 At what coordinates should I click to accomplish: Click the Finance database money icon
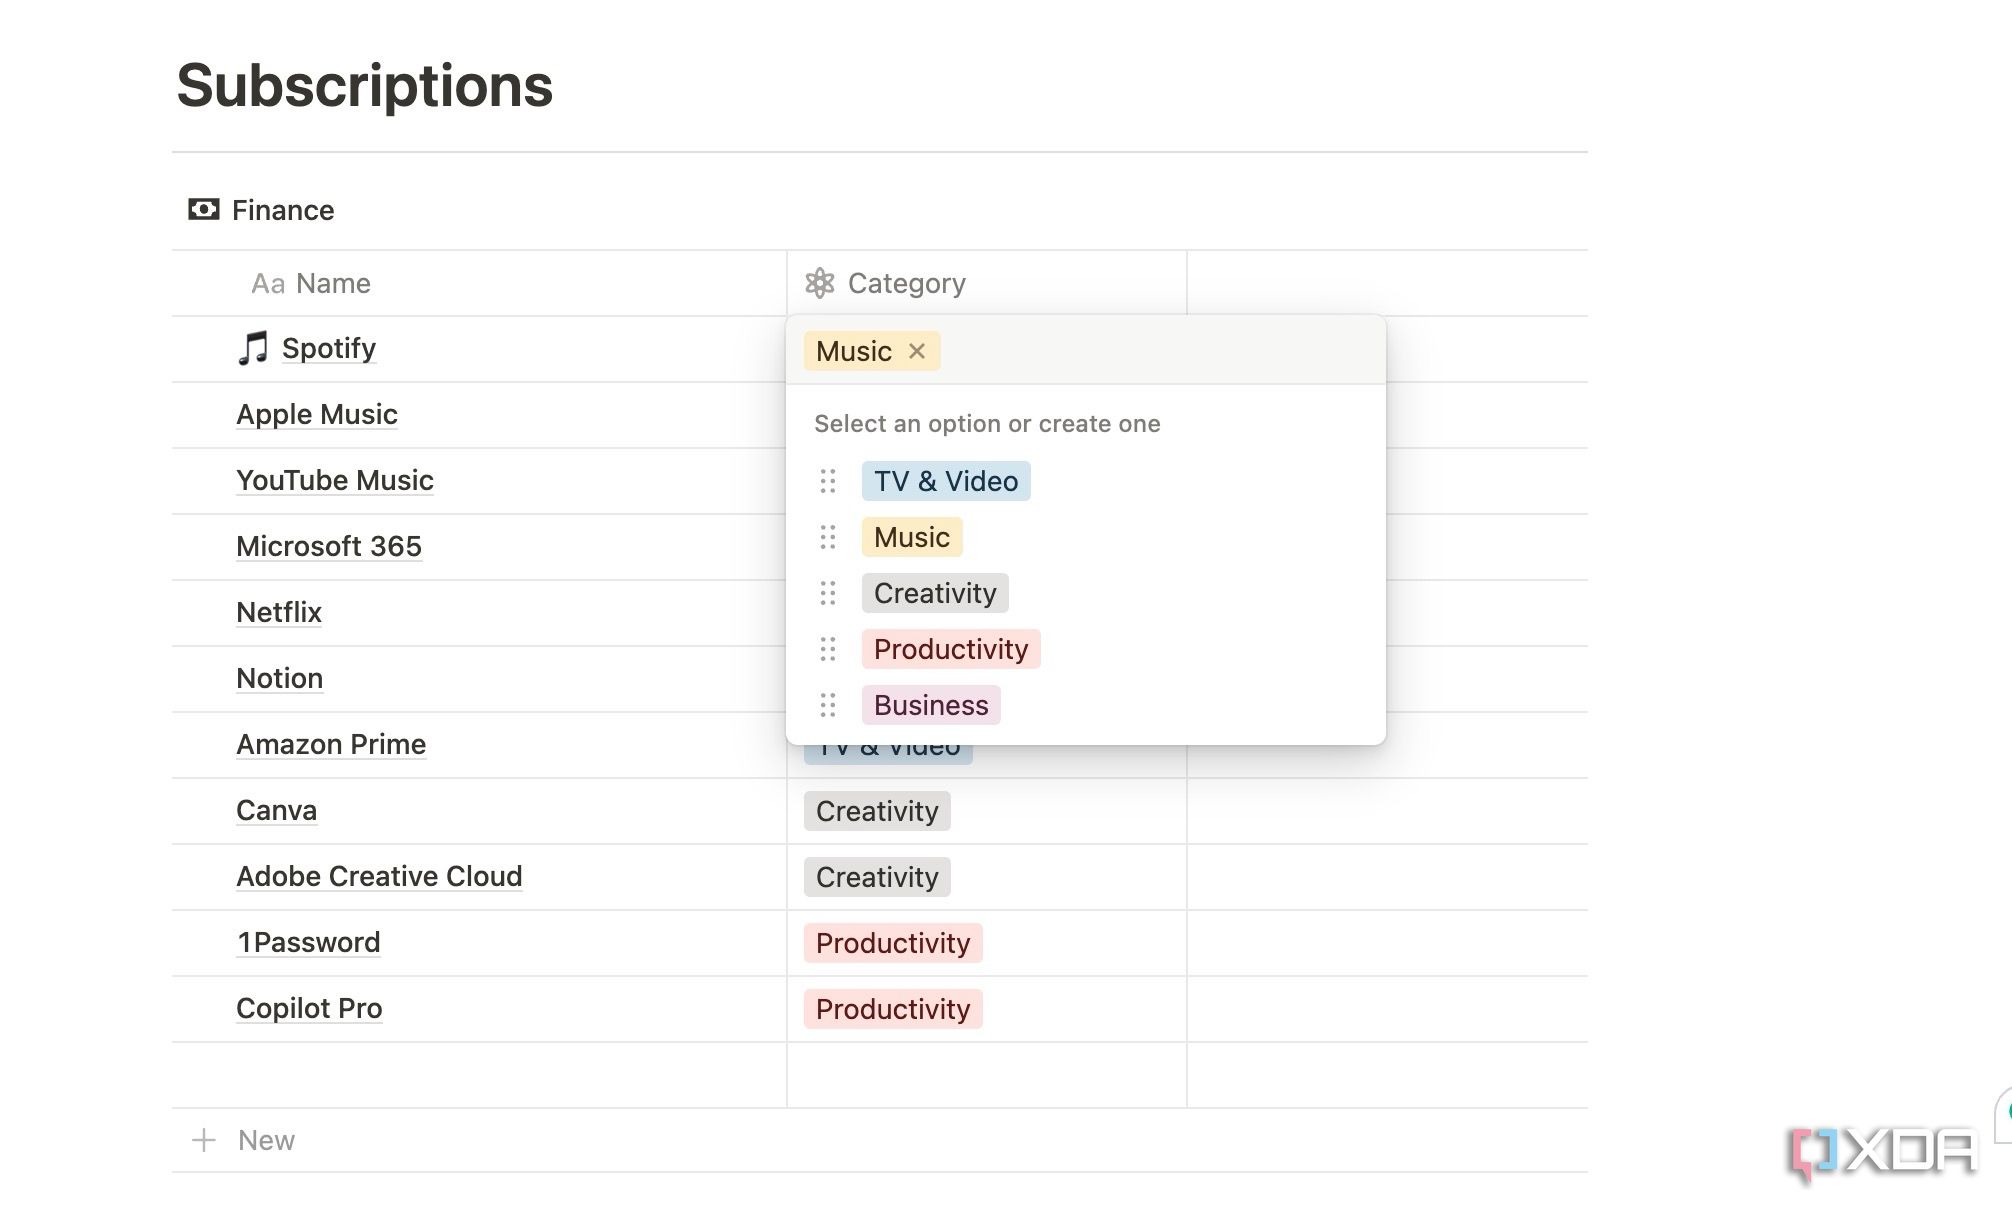pyautogui.click(x=203, y=209)
